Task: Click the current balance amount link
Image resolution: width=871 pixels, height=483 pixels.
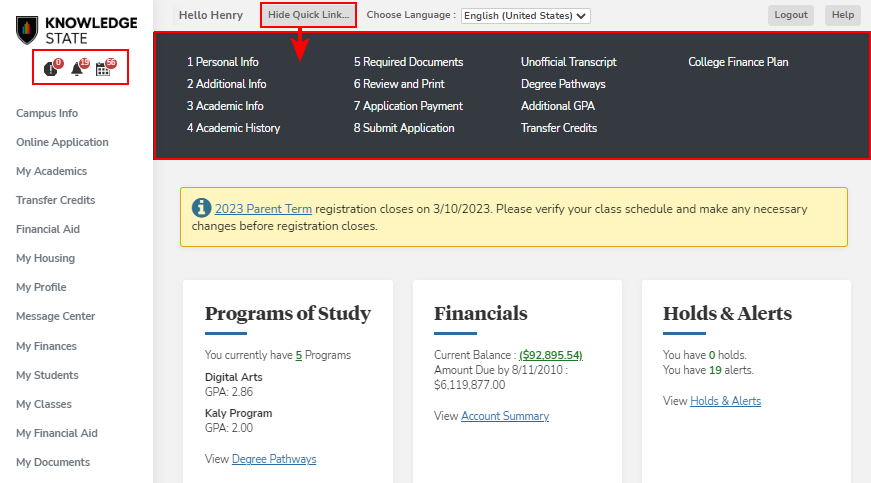Action: click(551, 355)
